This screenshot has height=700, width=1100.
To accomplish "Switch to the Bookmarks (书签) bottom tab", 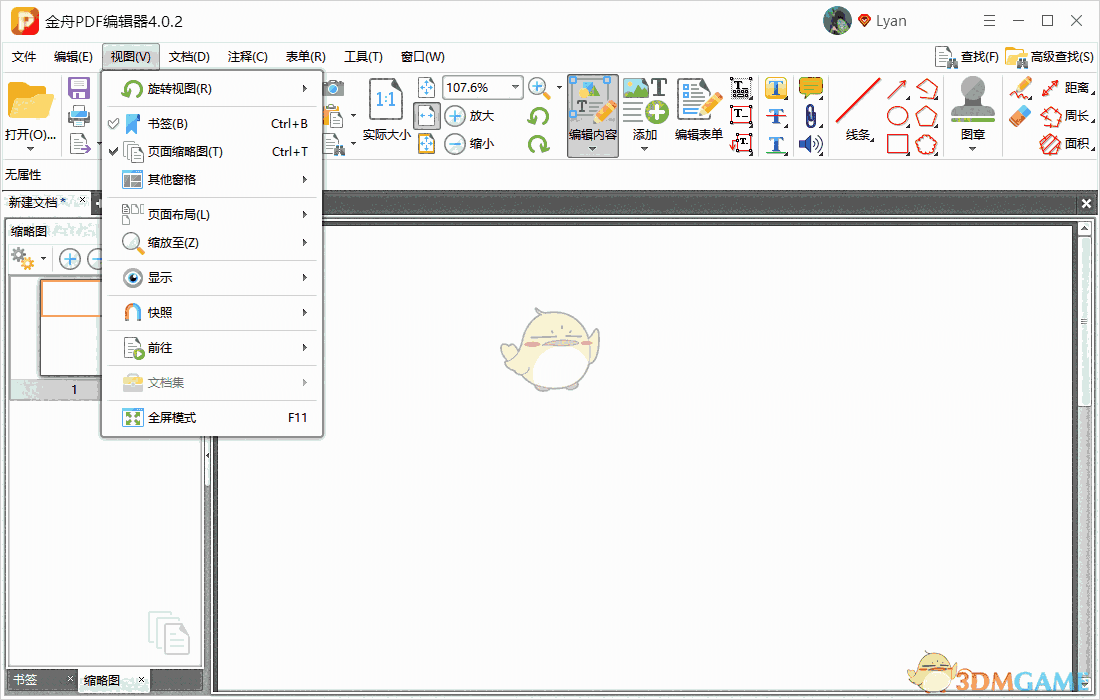I will pyautogui.click(x=25, y=680).
